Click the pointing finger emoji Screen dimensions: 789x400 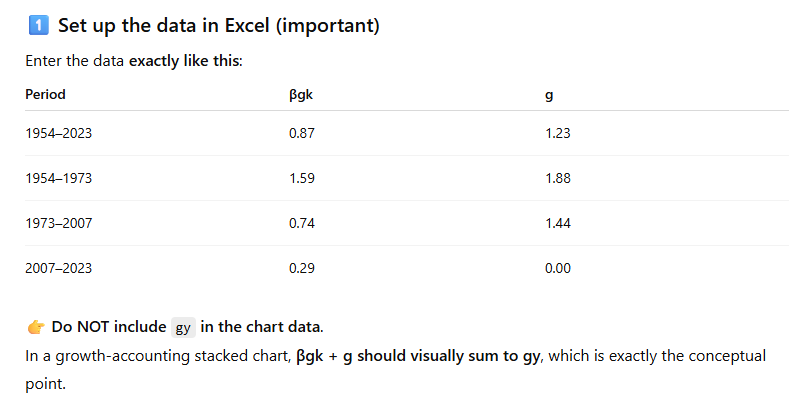[x=35, y=327]
